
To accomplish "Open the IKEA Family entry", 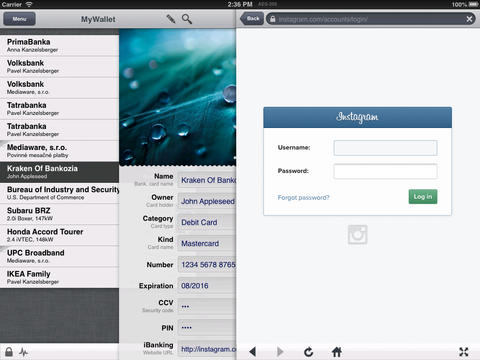I will pos(59,277).
